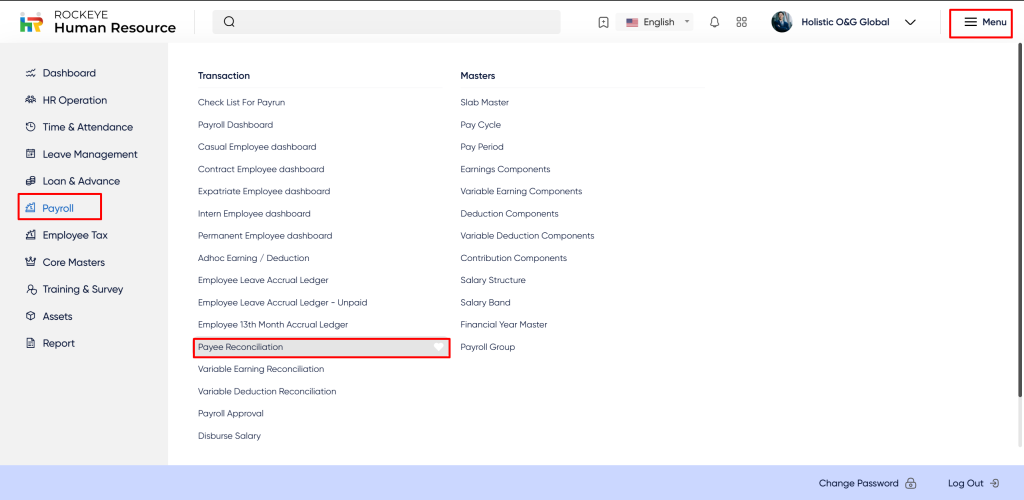Open Salary Structure master
This screenshot has width=1024, height=500.
pos(492,280)
